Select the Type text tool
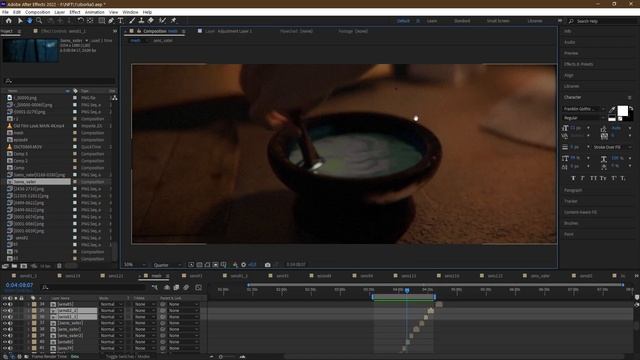 [x=121, y=20]
